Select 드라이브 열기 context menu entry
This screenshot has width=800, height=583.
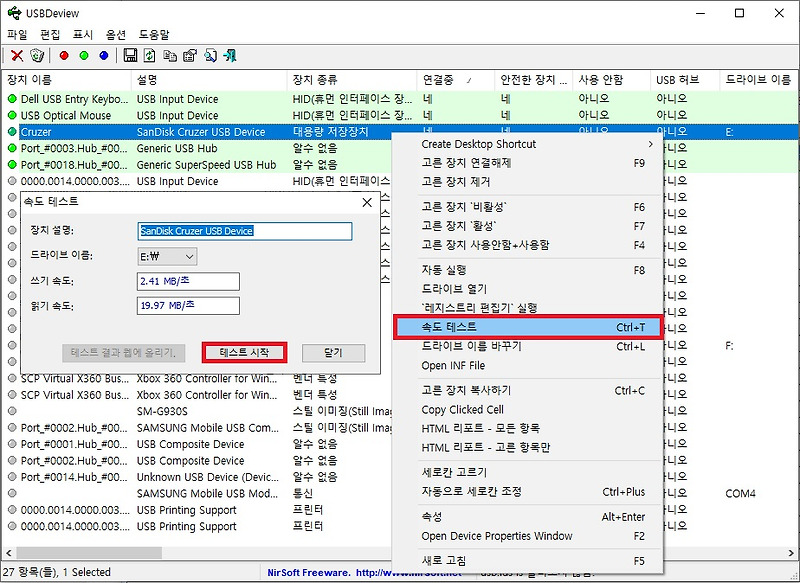coord(528,289)
